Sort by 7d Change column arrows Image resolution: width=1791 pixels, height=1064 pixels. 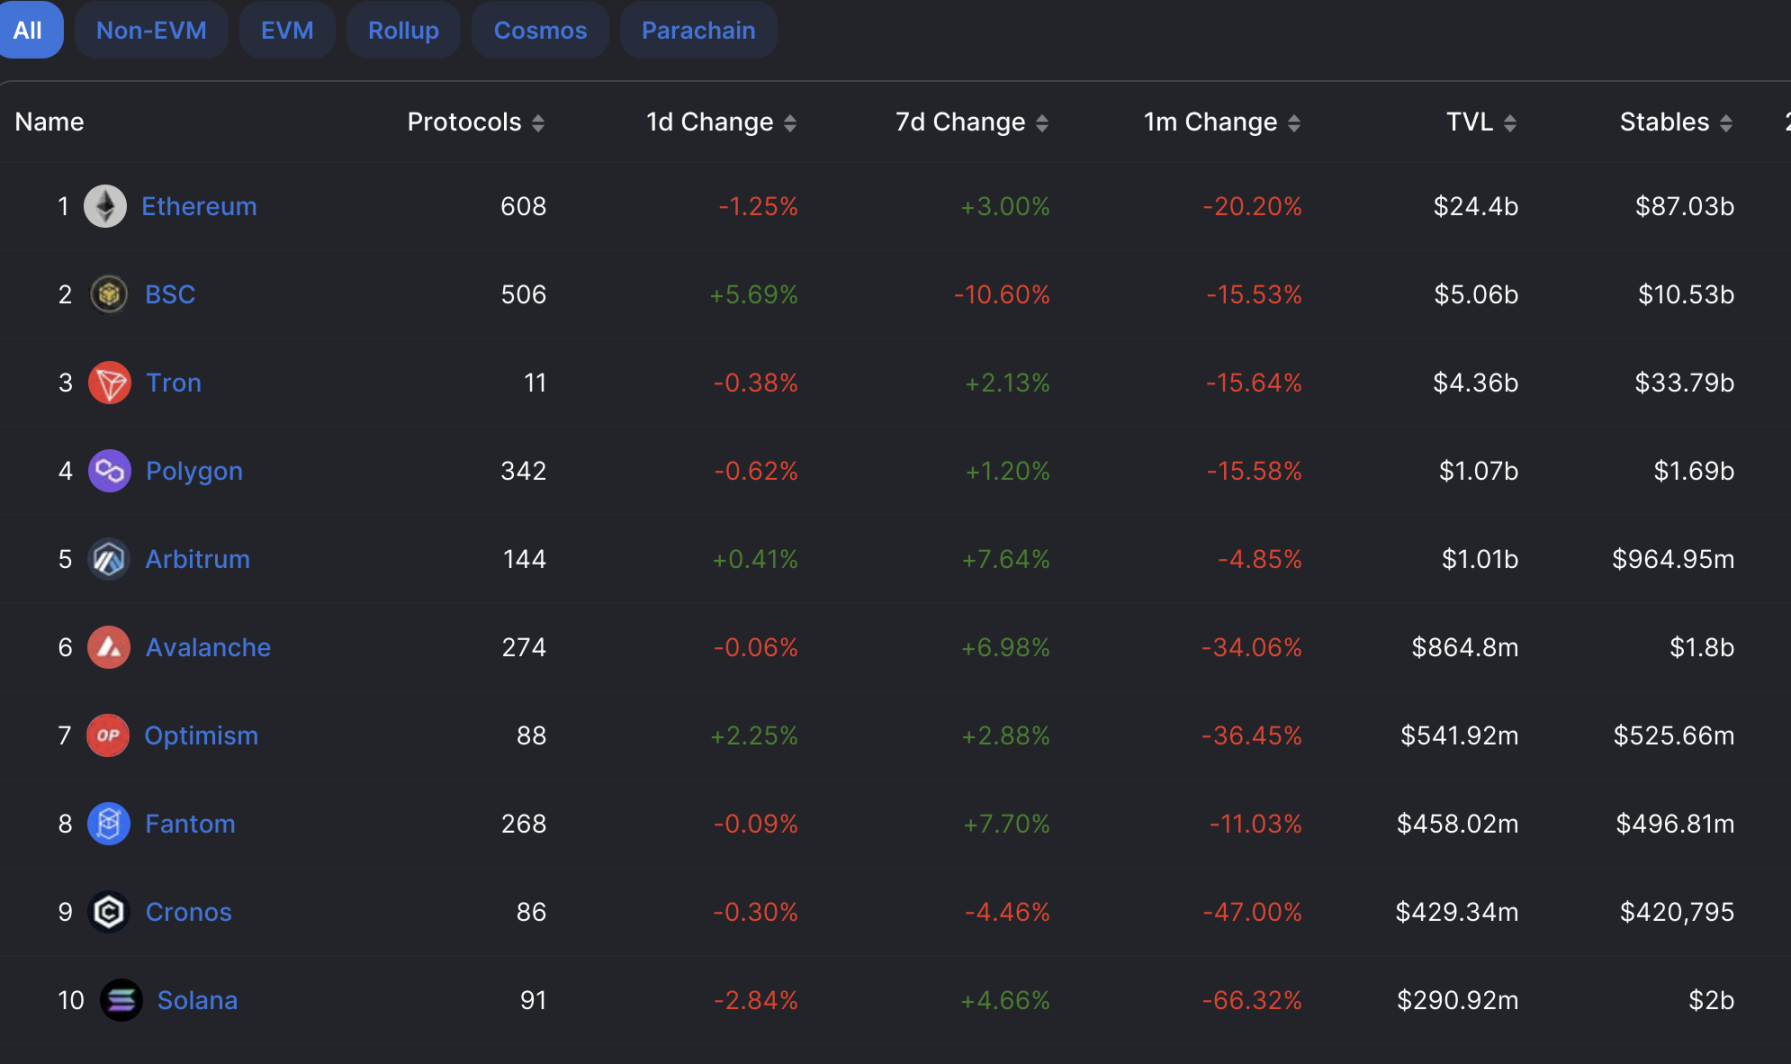point(1042,123)
